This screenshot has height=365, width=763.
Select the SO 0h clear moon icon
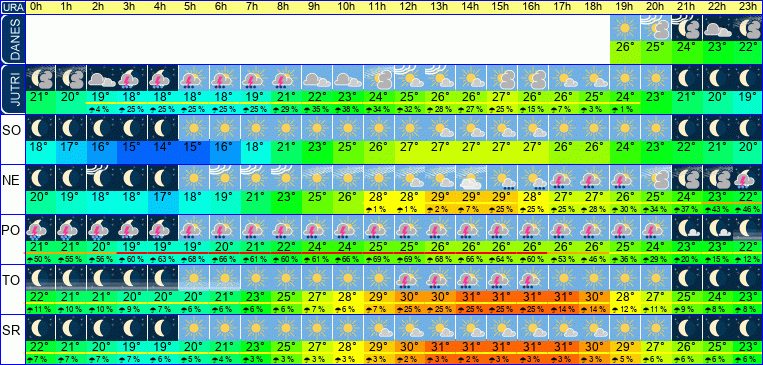(x=40, y=128)
